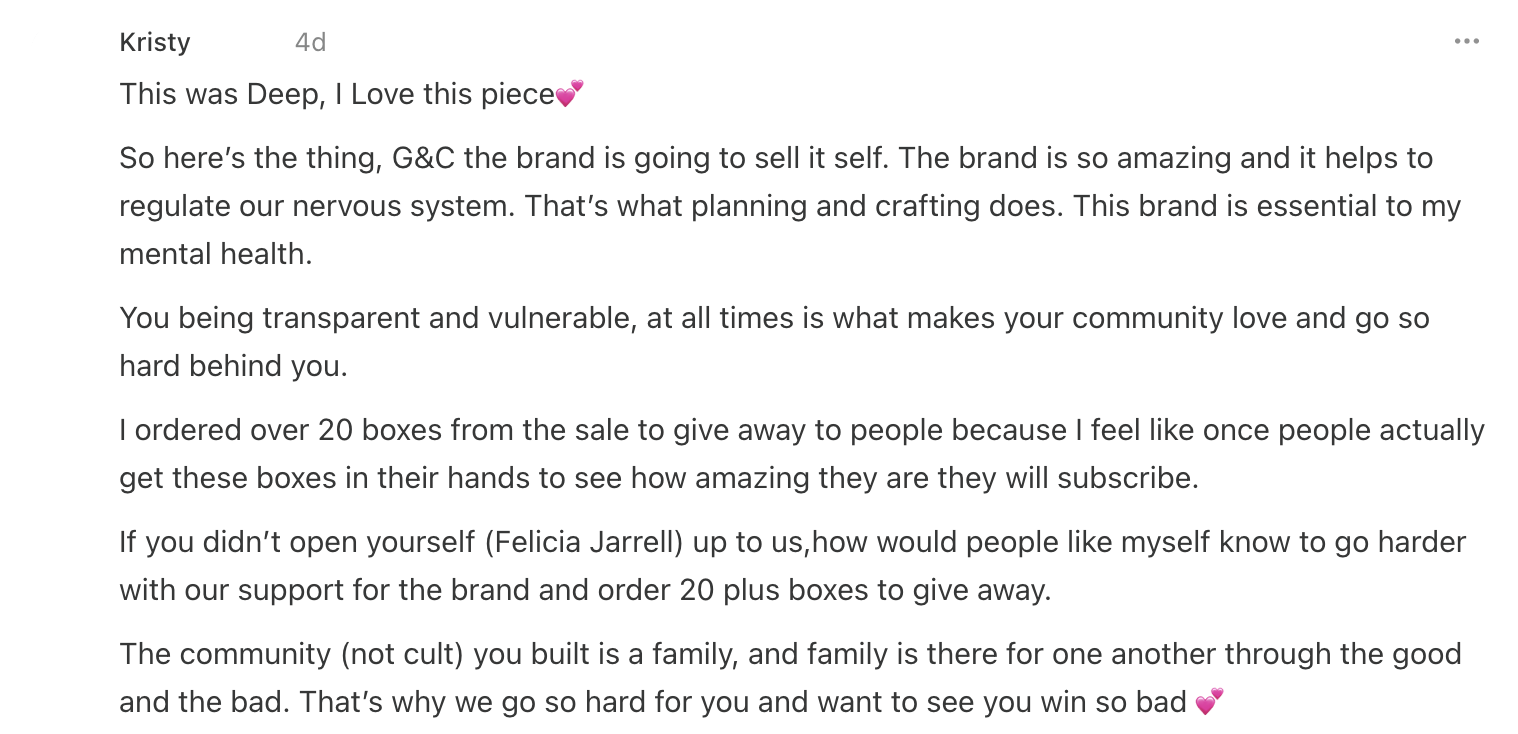Click the "4d" comment timestamp
Viewport: 1518px width, 734px height.
[x=310, y=42]
